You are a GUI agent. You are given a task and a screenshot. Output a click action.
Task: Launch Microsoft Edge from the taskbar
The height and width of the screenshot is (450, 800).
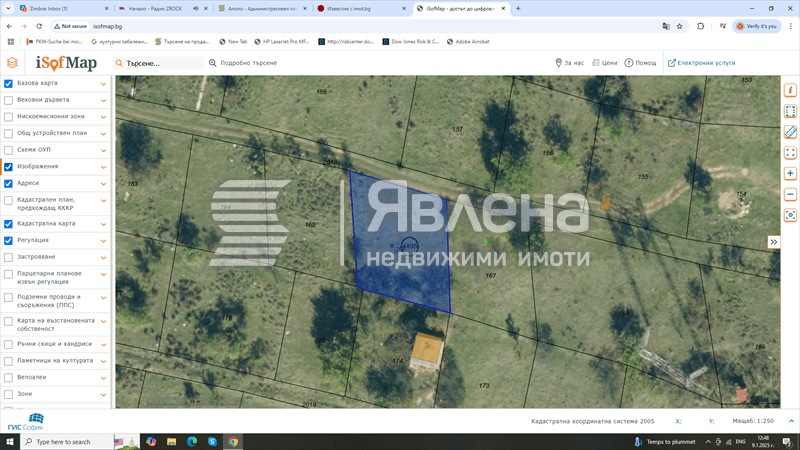[192, 442]
